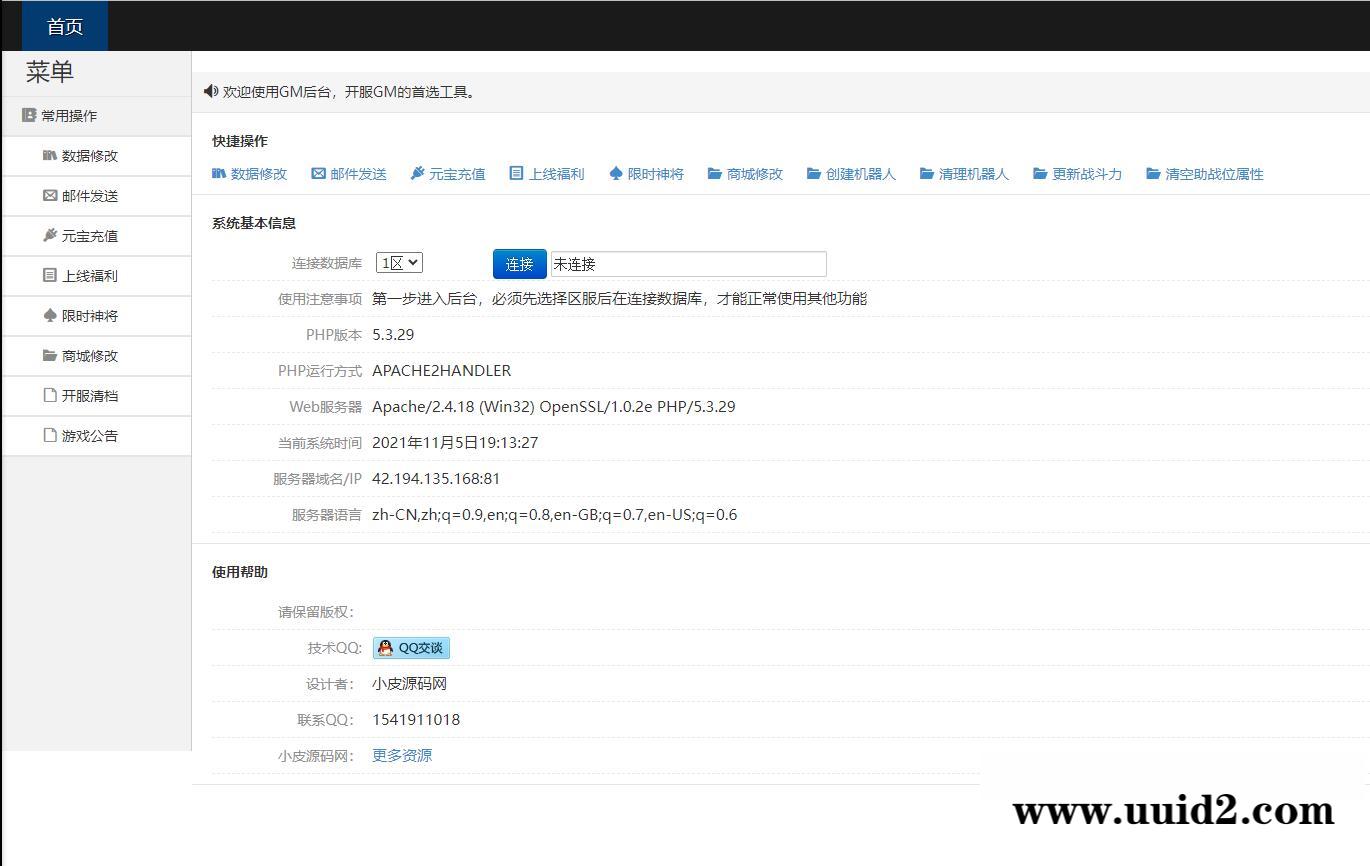The image size is (1370, 866).
Task: Open the 限时神将 quick action
Action: (x=648, y=173)
